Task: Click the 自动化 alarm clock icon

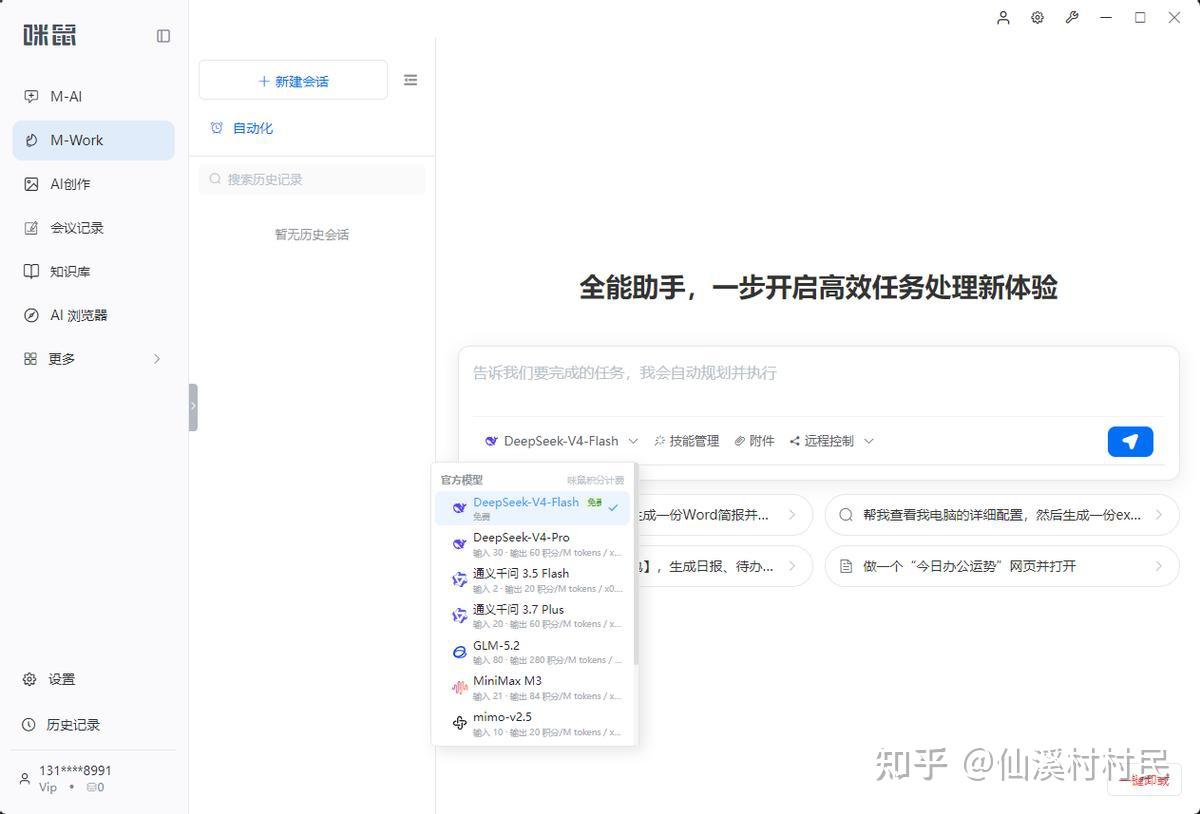Action: pos(217,128)
